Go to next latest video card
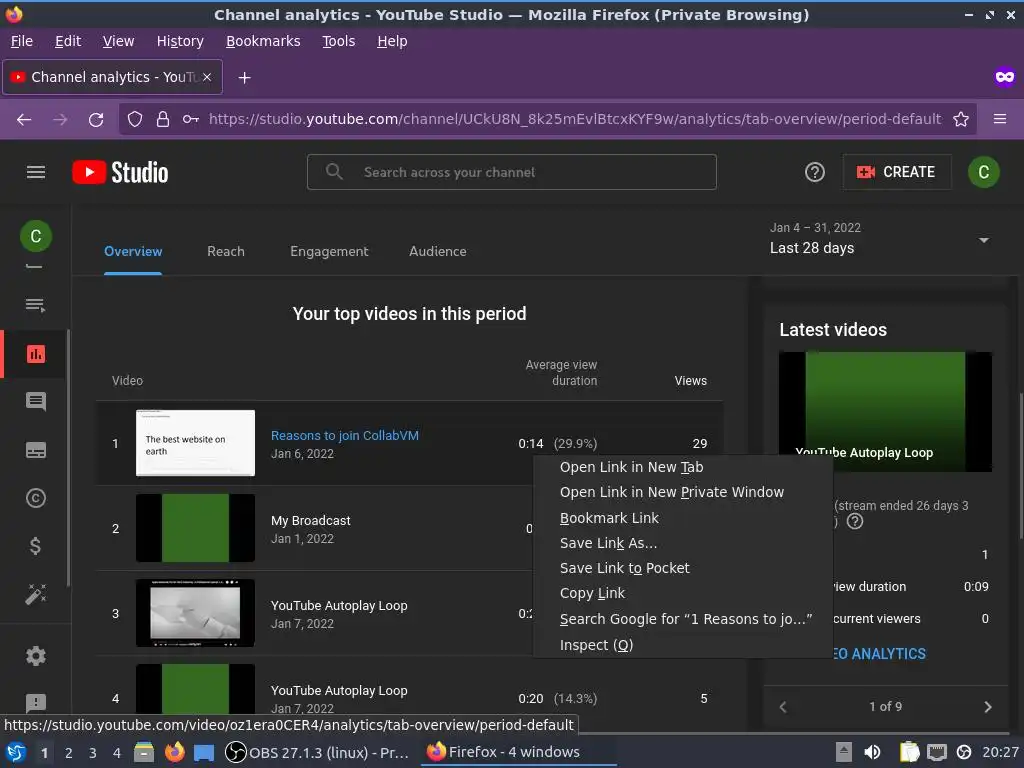1024x768 pixels. (987, 707)
